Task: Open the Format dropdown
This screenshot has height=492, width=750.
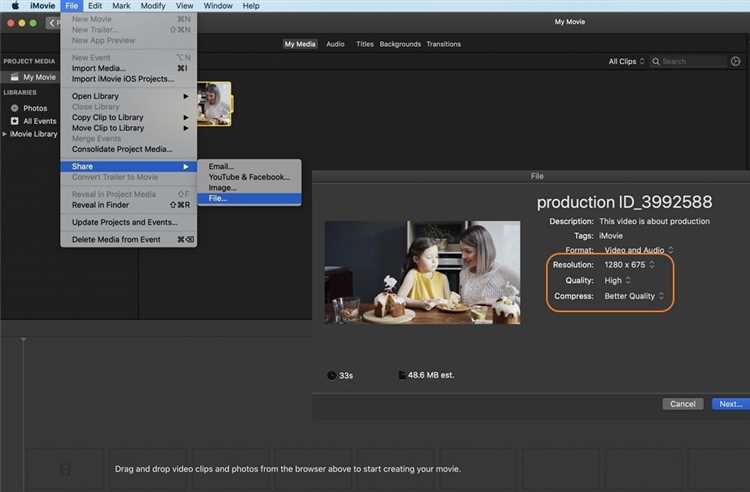Action: (639, 250)
